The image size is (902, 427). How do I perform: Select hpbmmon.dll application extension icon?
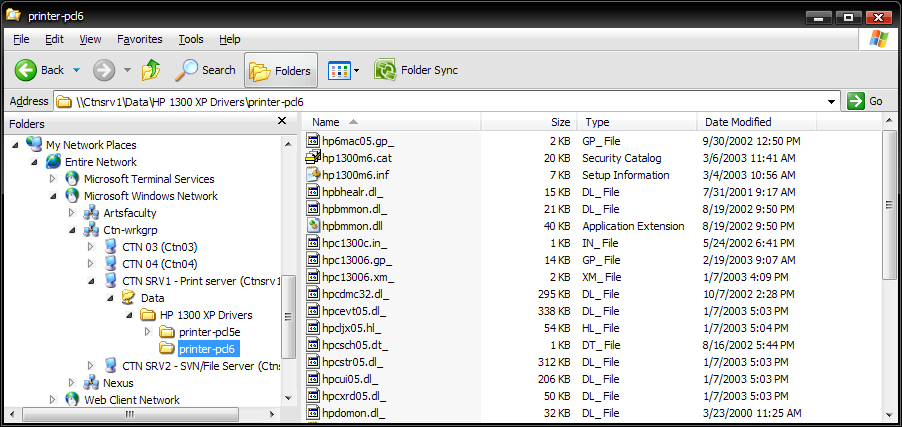(x=313, y=226)
